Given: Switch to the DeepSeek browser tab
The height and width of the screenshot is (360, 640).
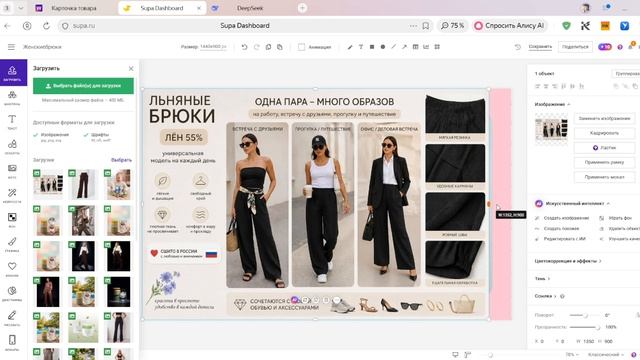Looking at the screenshot, I should (250, 8).
